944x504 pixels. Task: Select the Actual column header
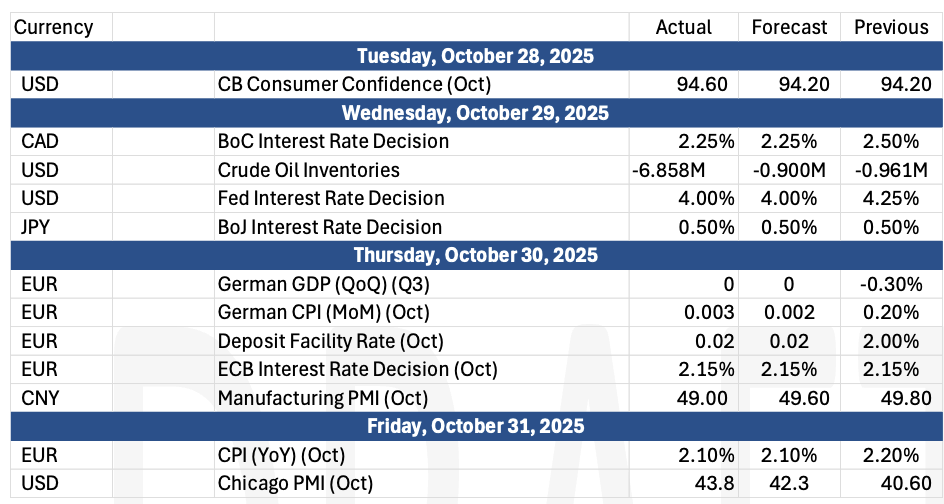click(683, 27)
